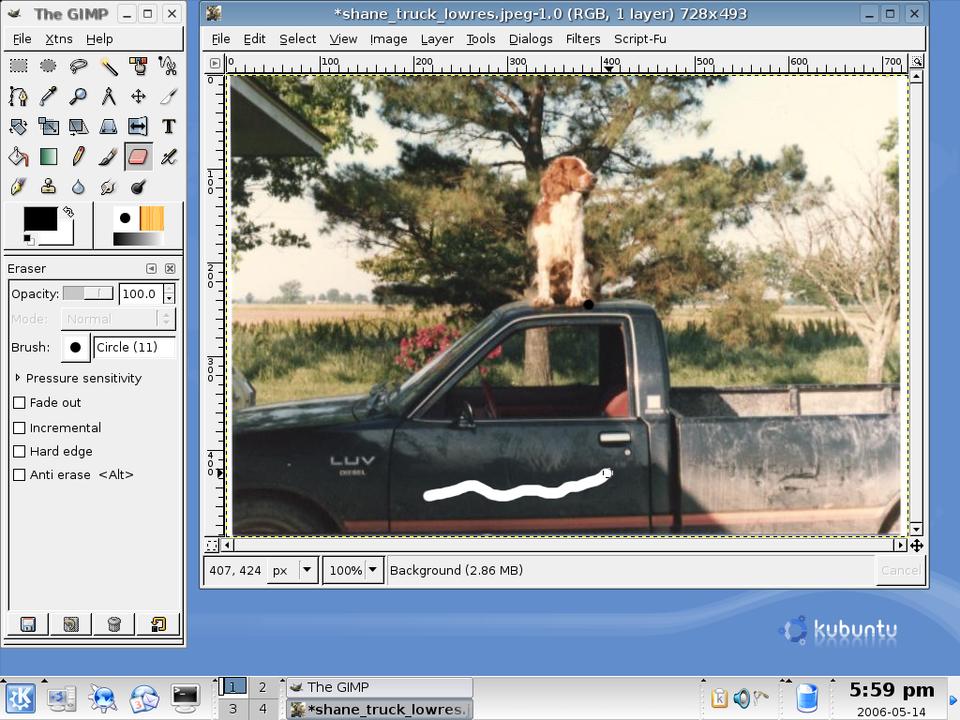This screenshot has height=720, width=960.
Task: Open the 100% zoom level dropdown
Action: [373, 570]
